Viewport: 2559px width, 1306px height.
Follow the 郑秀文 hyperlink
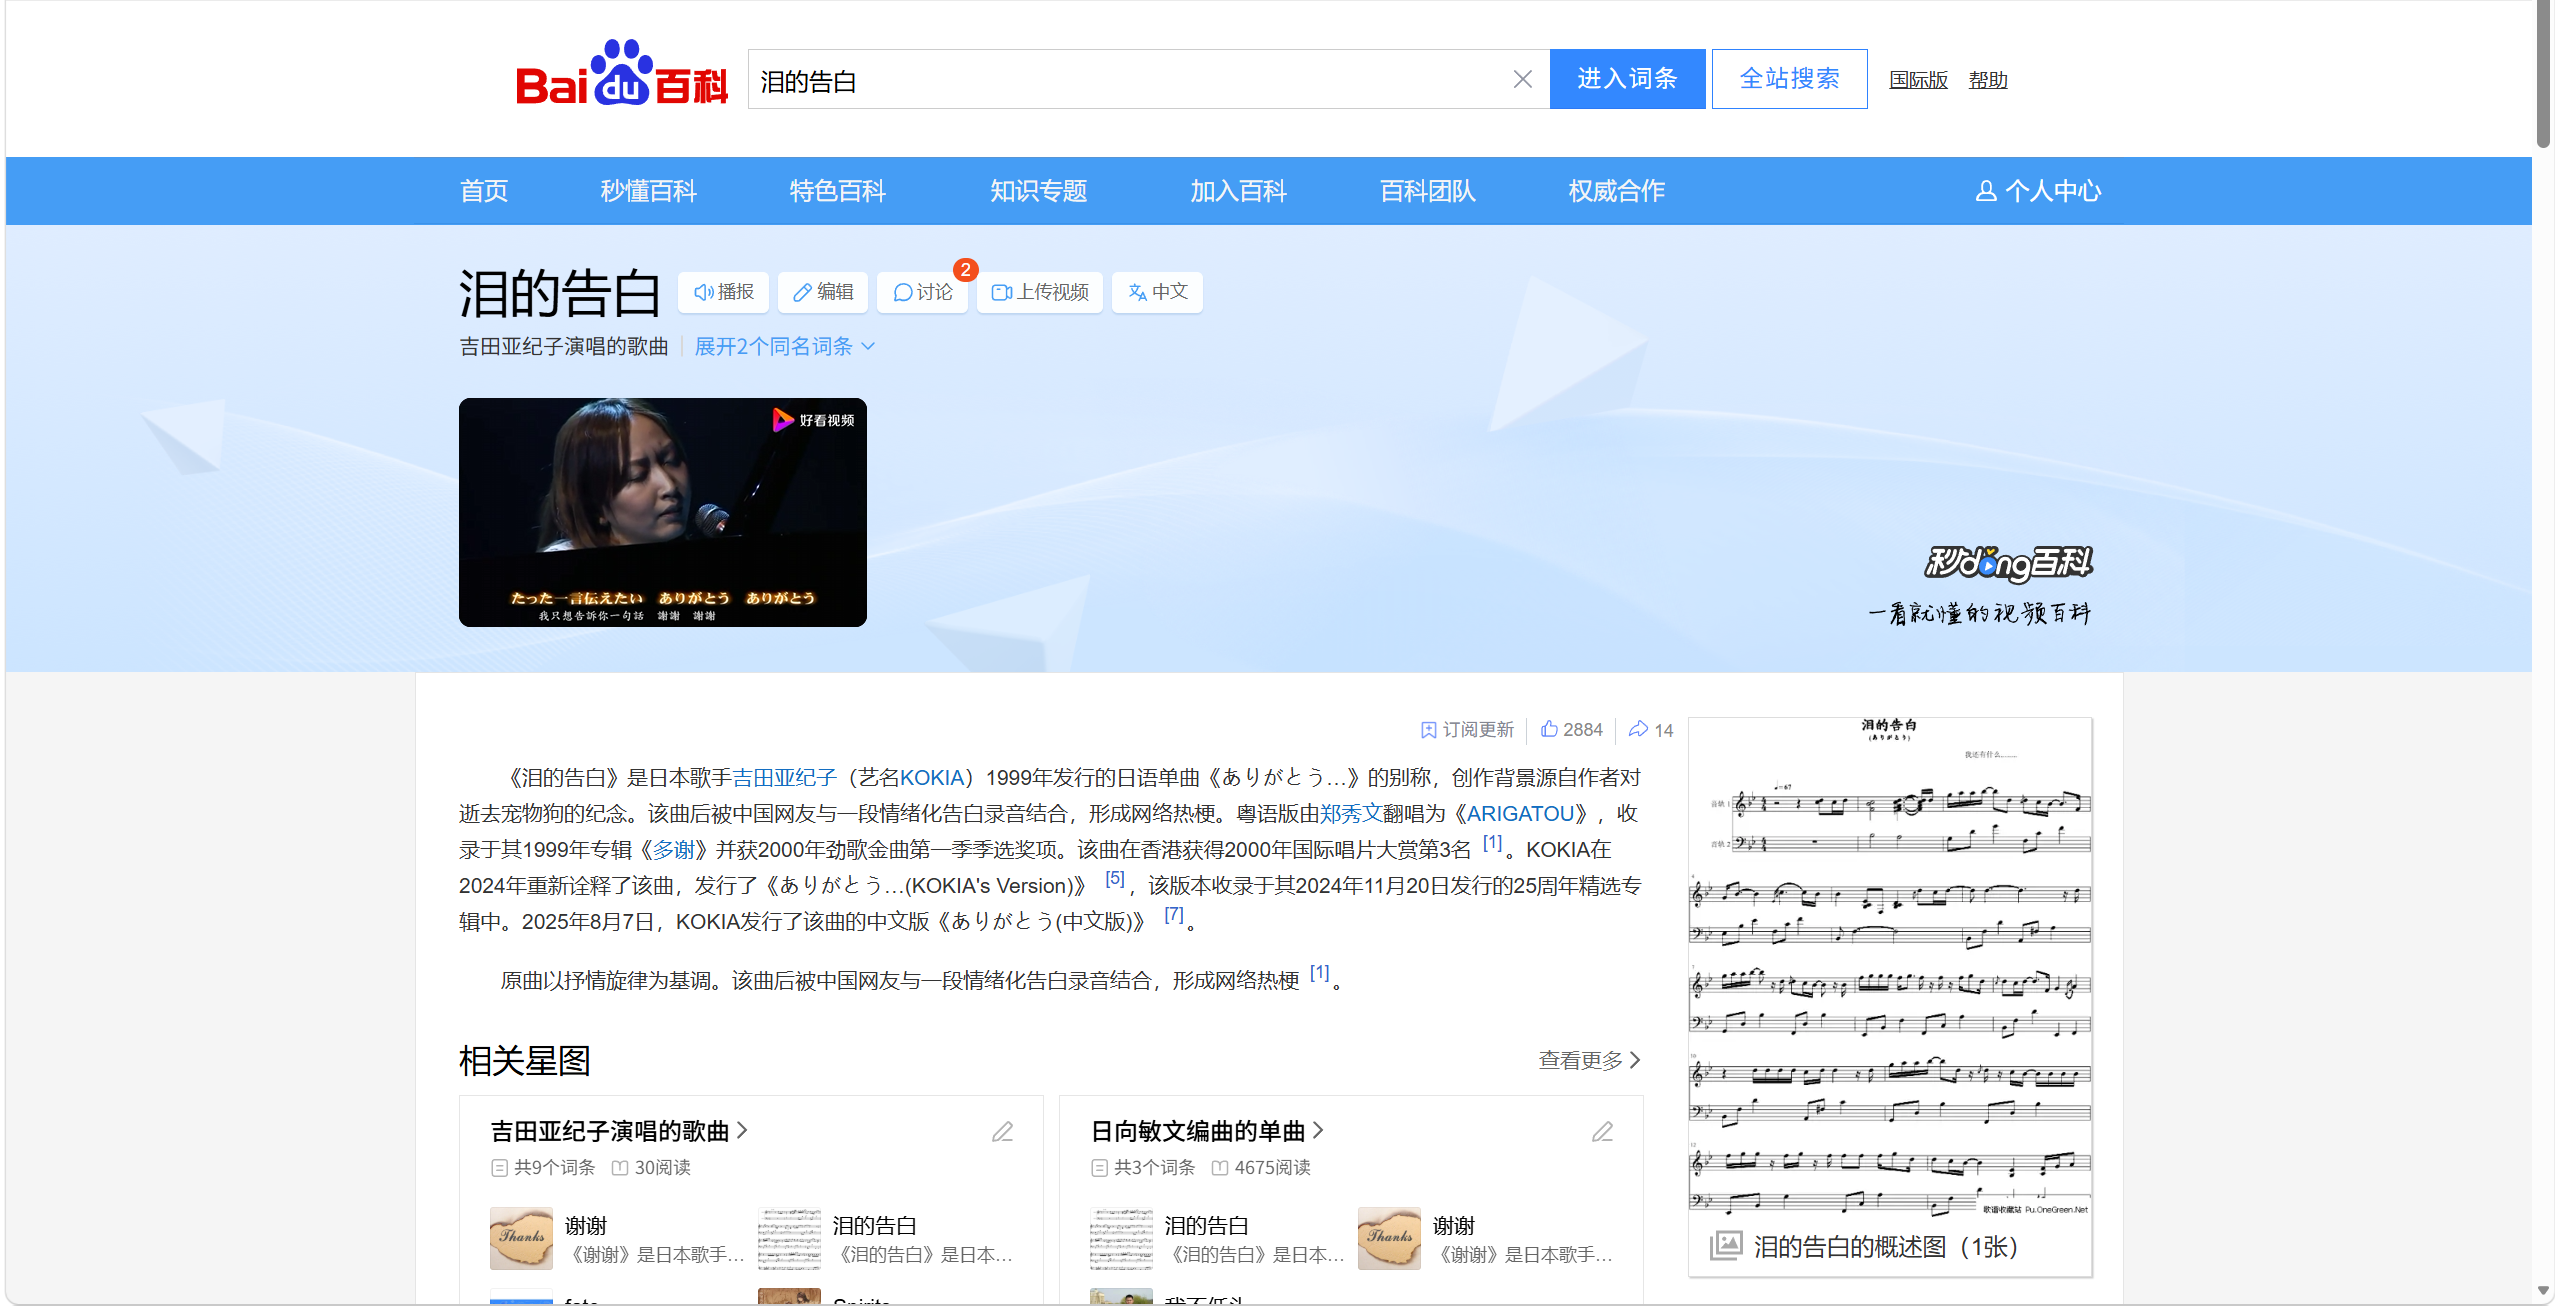[x=1350, y=814]
